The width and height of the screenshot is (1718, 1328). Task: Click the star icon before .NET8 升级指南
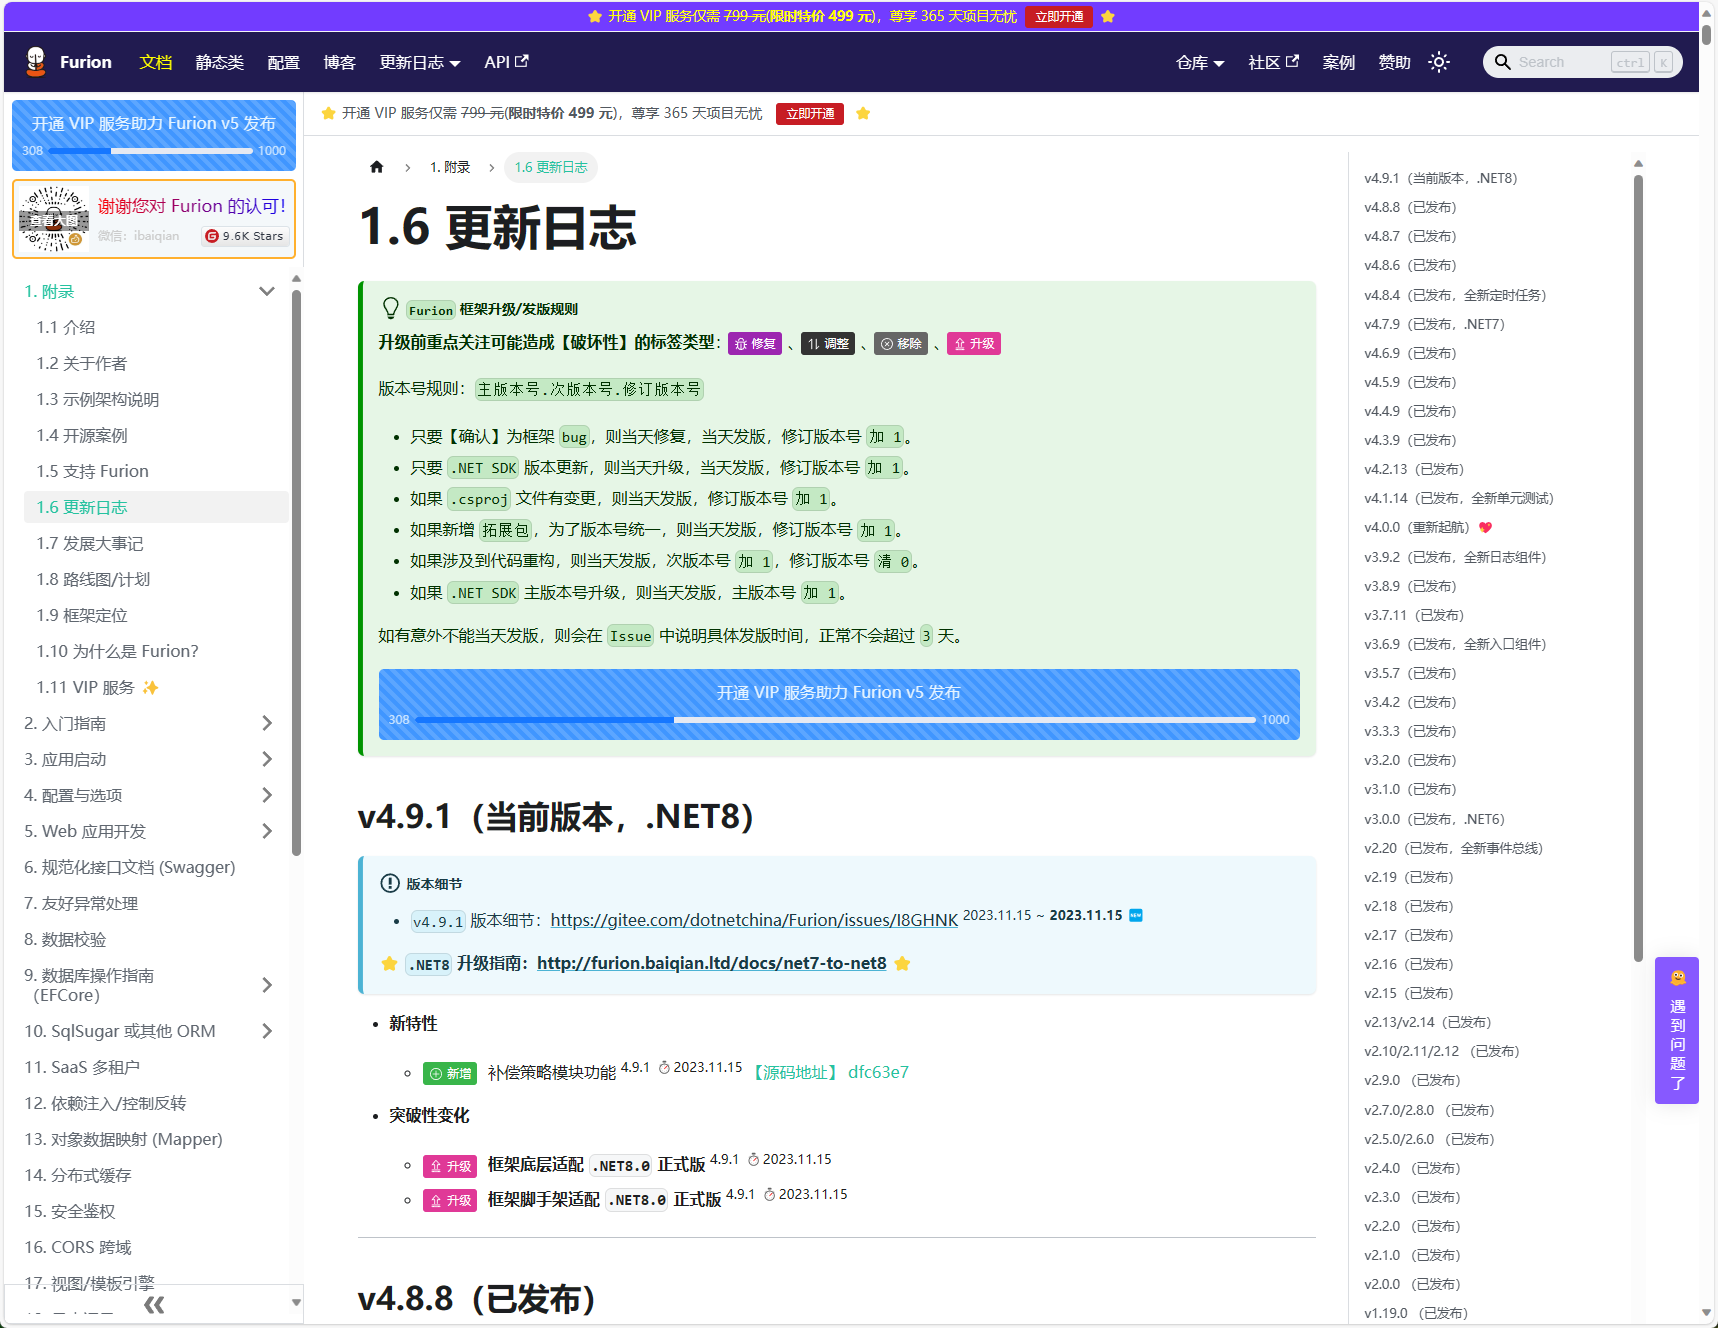389,963
